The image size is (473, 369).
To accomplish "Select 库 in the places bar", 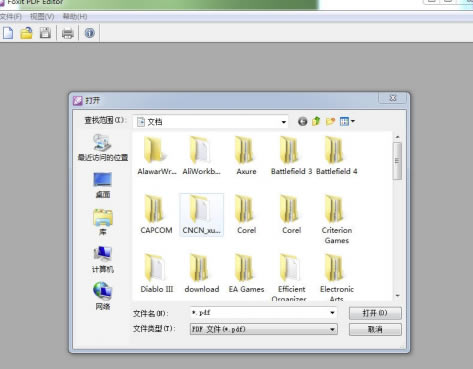I will point(103,222).
